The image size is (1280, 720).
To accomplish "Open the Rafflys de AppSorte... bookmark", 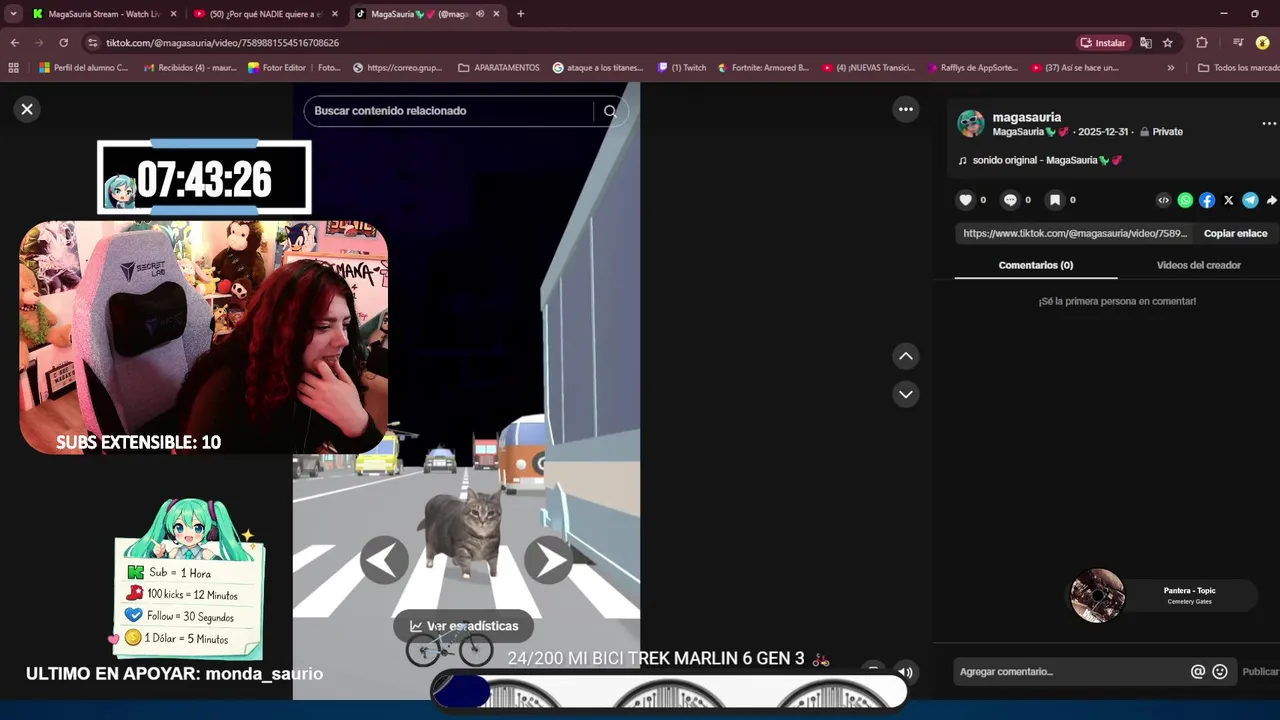I will pyautogui.click(x=972, y=68).
